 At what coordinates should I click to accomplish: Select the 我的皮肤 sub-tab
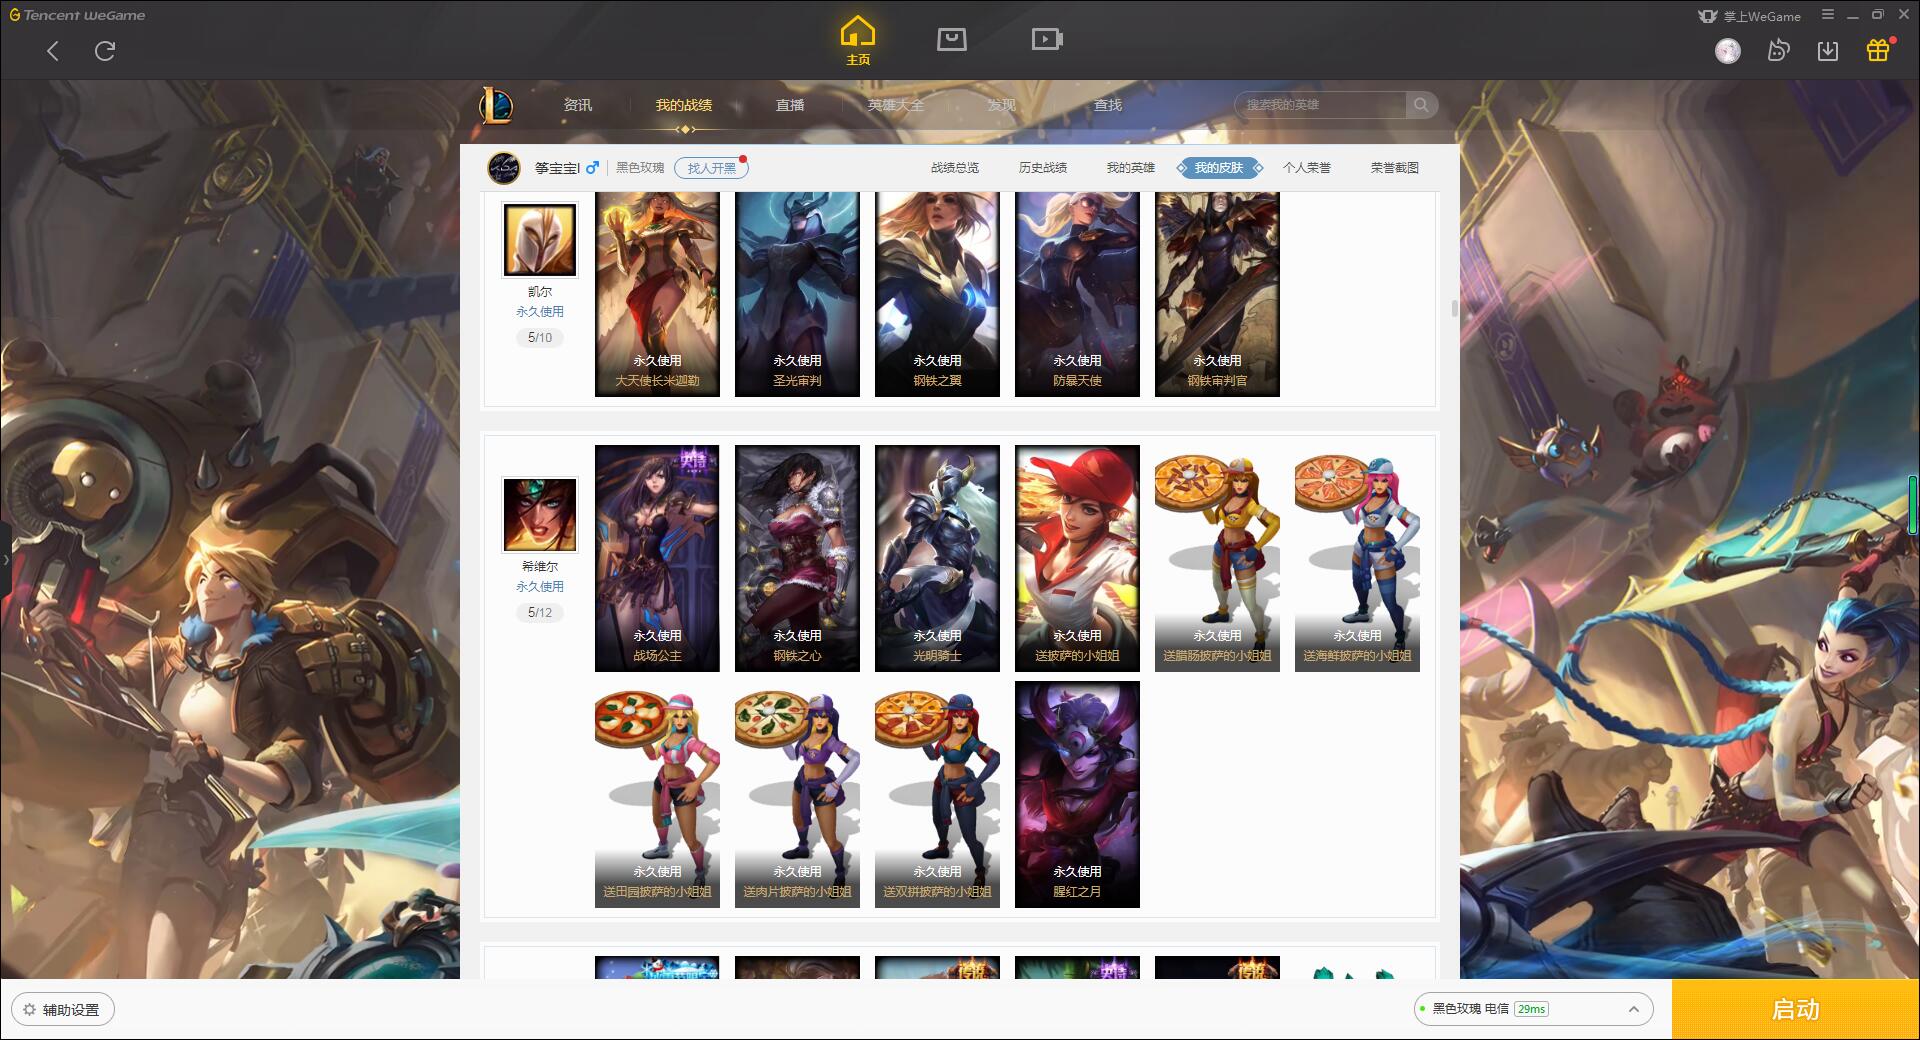coord(1219,168)
